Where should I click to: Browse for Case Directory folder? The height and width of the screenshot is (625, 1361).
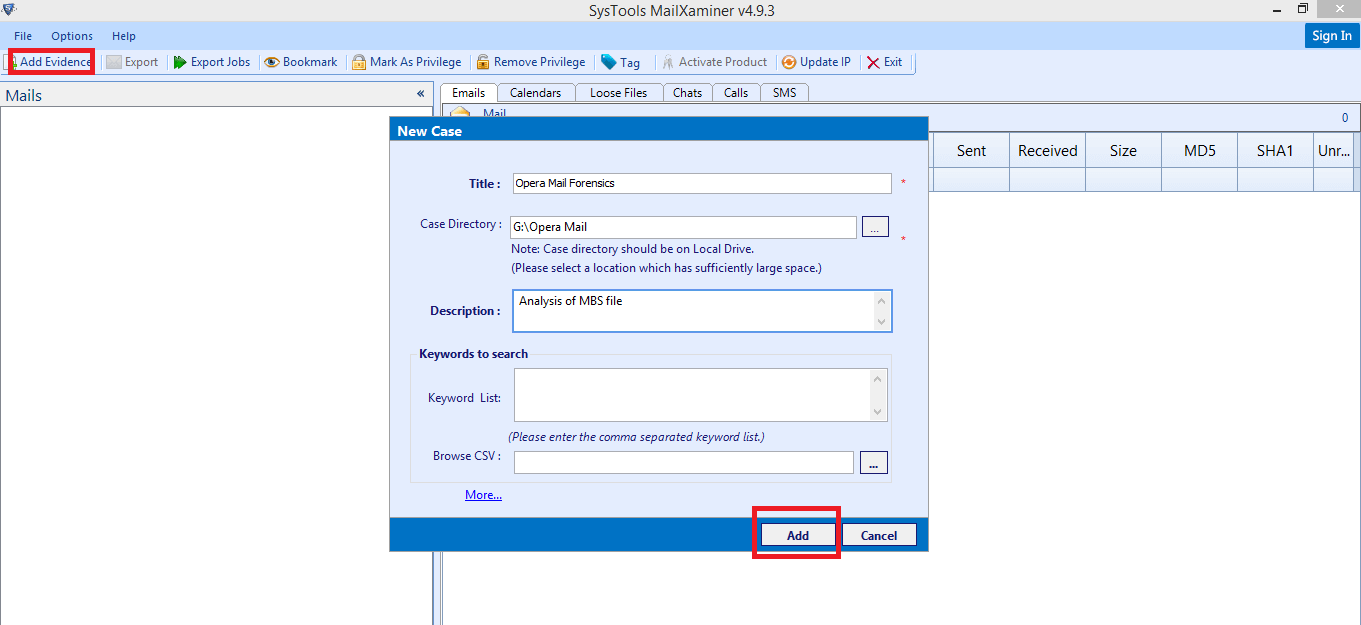(x=875, y=227)
